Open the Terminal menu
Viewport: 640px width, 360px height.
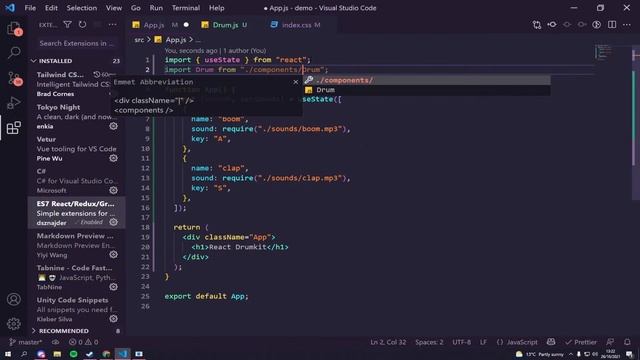pos(186,8)
